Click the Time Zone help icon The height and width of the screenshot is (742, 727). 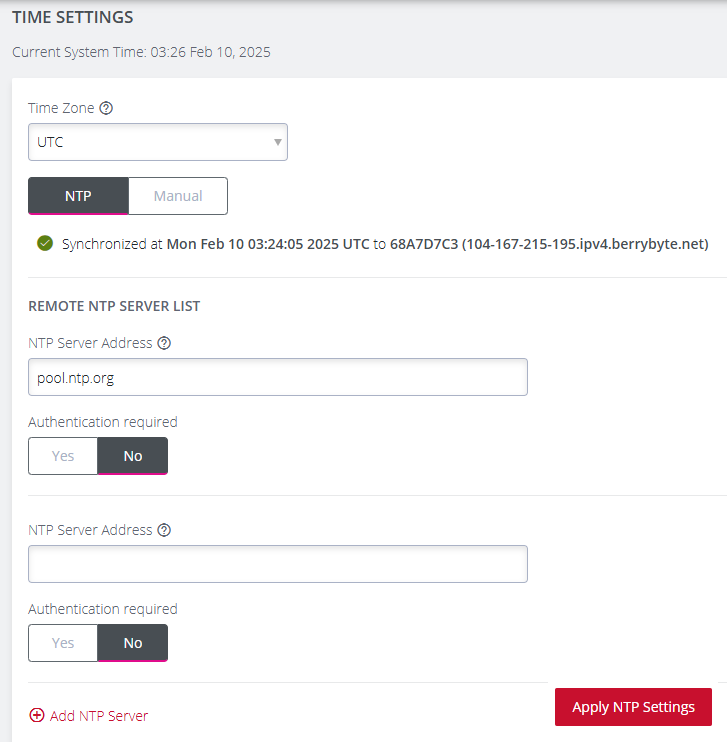pos(106,108)
